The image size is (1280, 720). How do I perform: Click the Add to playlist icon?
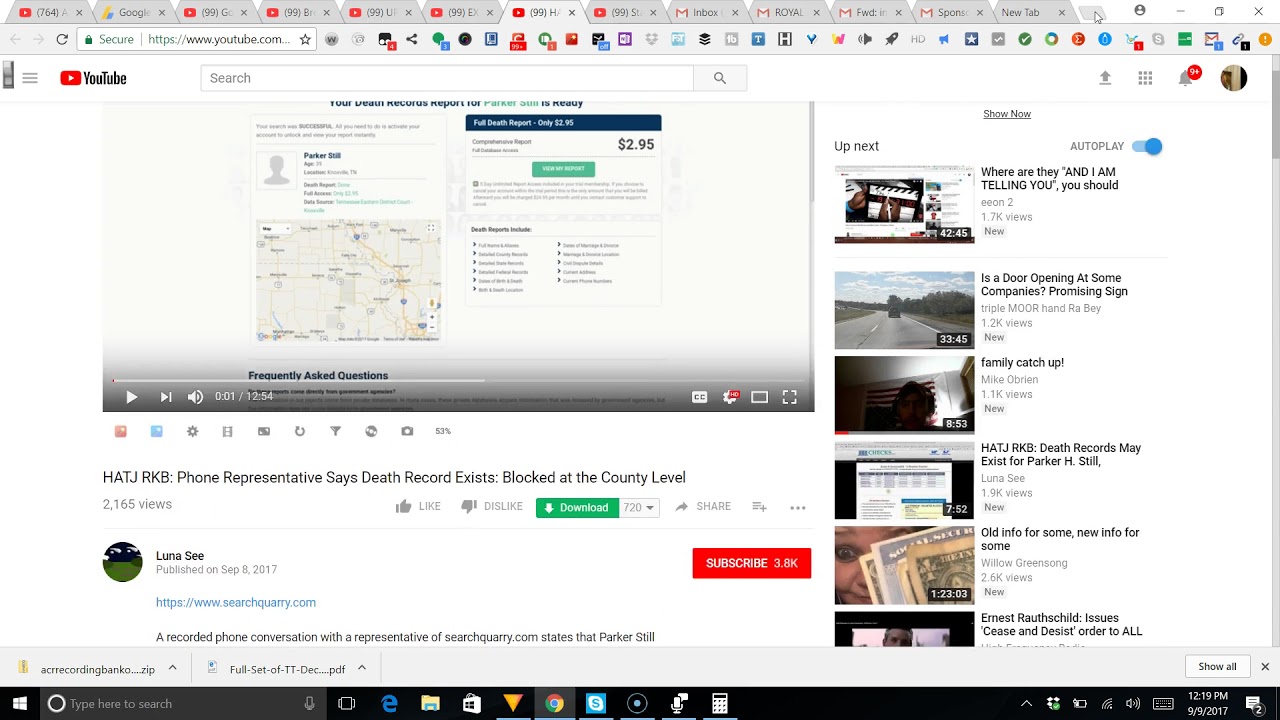point(759,507)
